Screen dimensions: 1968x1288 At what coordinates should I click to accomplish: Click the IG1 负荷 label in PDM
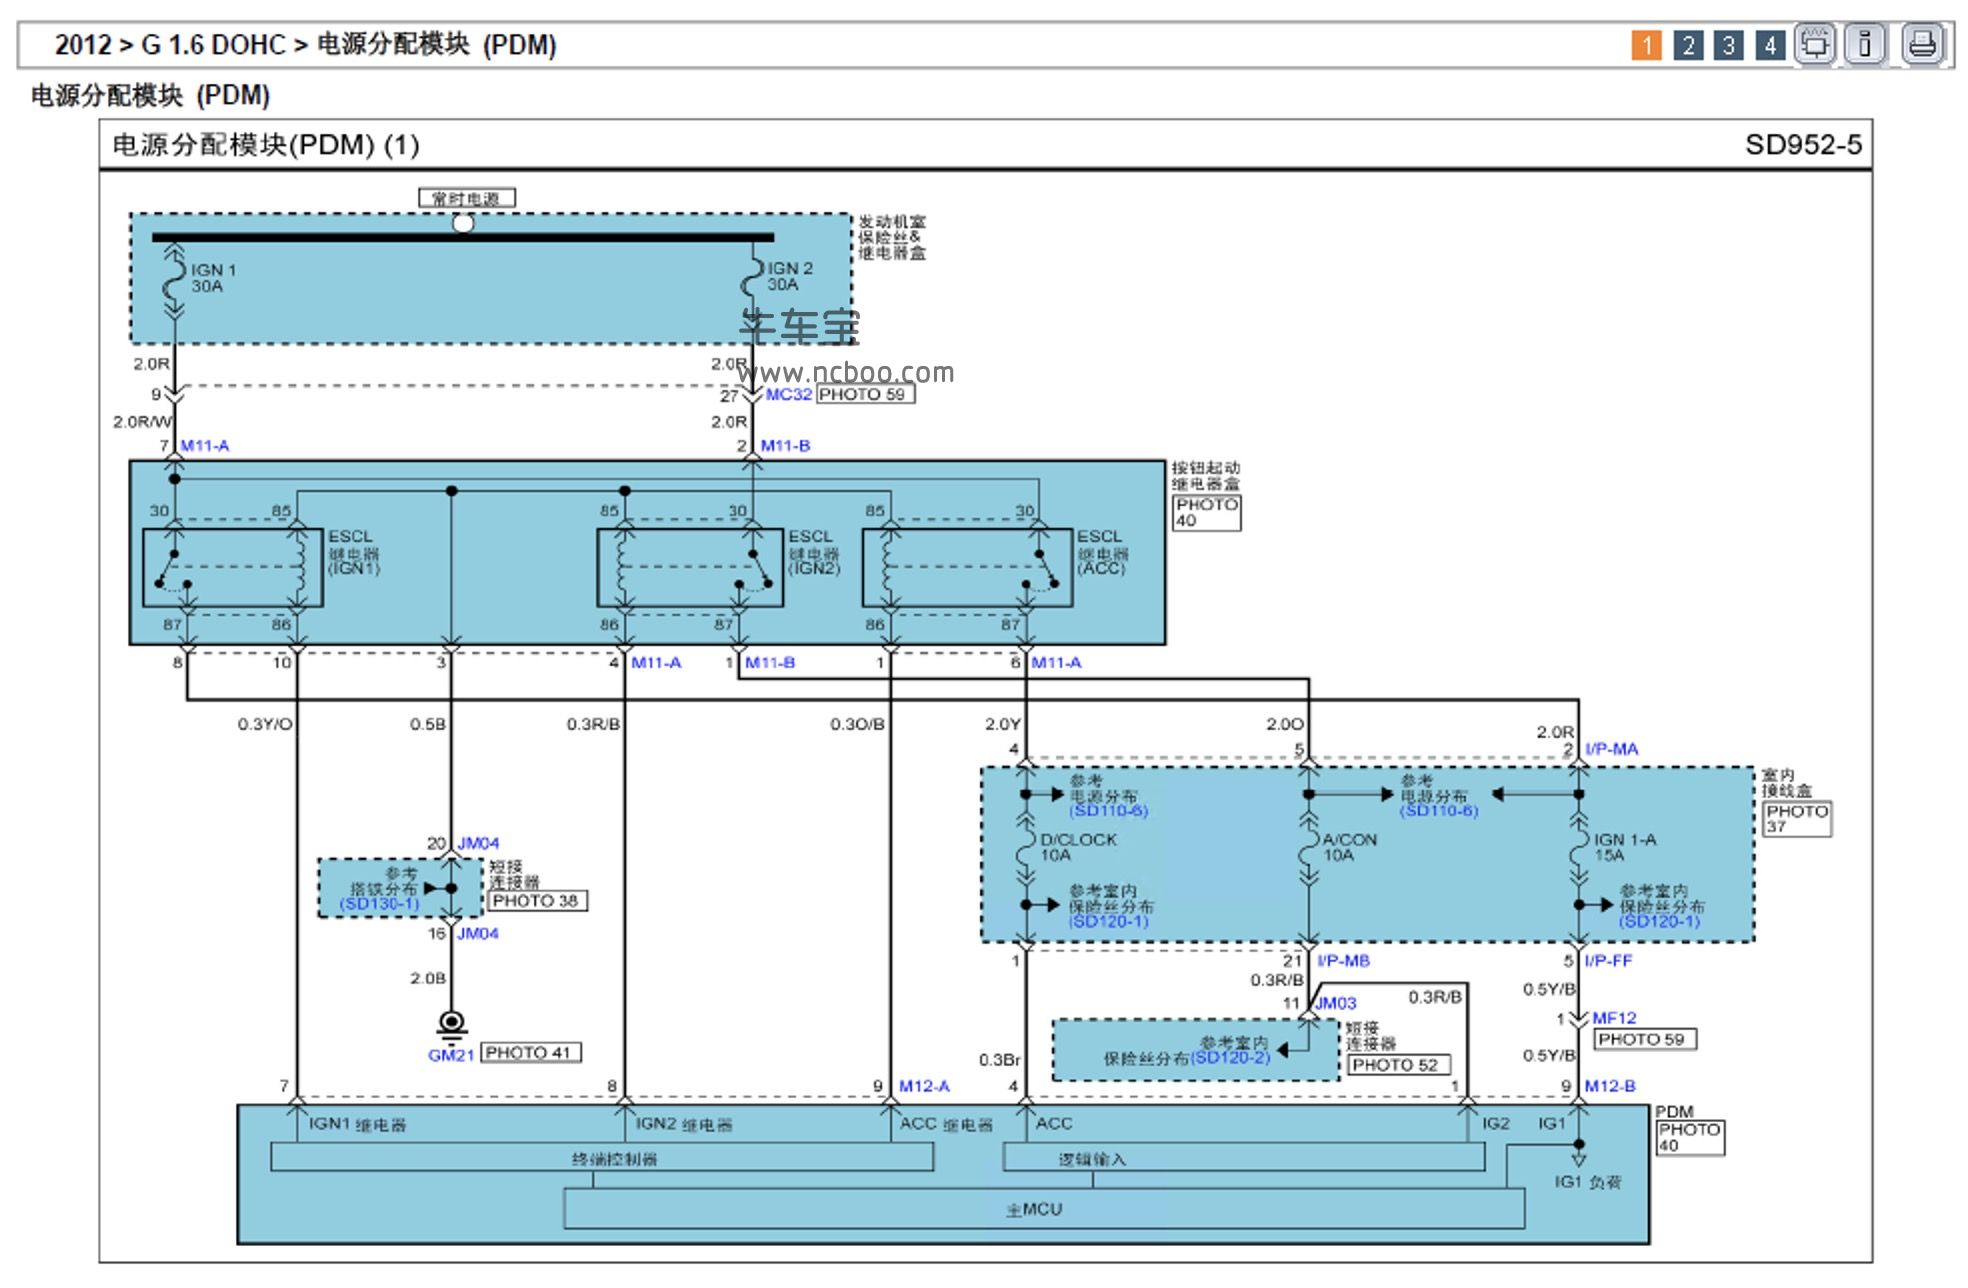click(x=1587, y=1182)
